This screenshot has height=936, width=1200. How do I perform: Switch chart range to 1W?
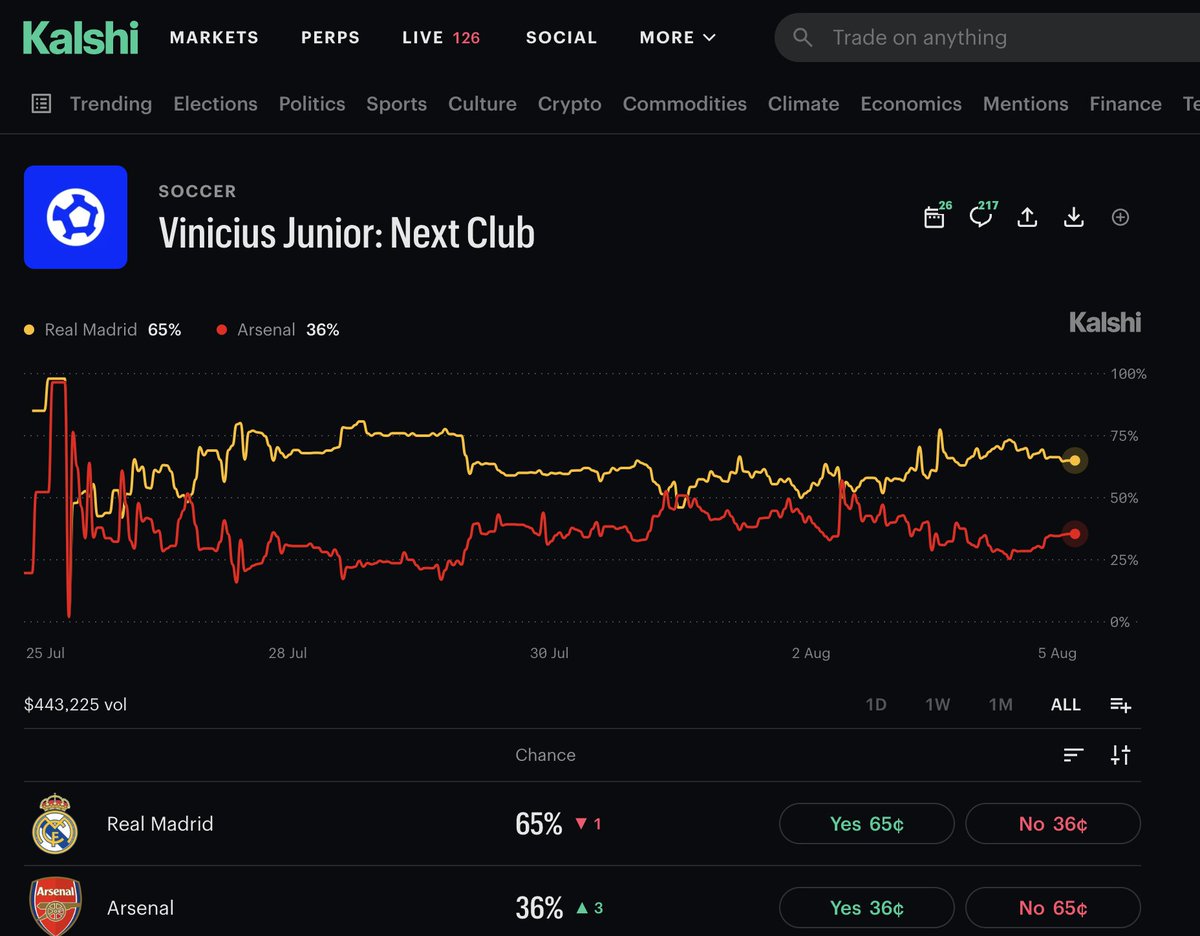point(938,705)
